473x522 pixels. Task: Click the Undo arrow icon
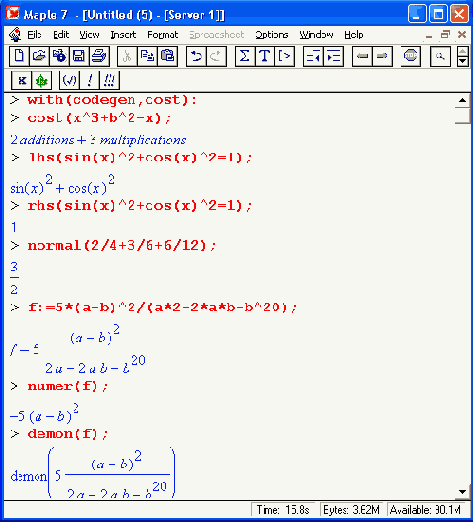[196, 56]
